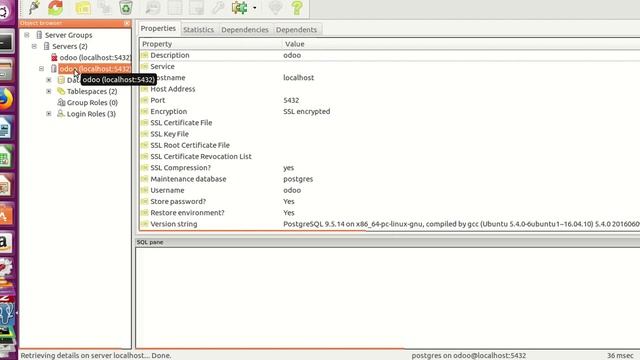Click the Plugins puzzle piece icon
Image resolution: width=640 pixels, height=360 pixels.
(x=240, y=8)
